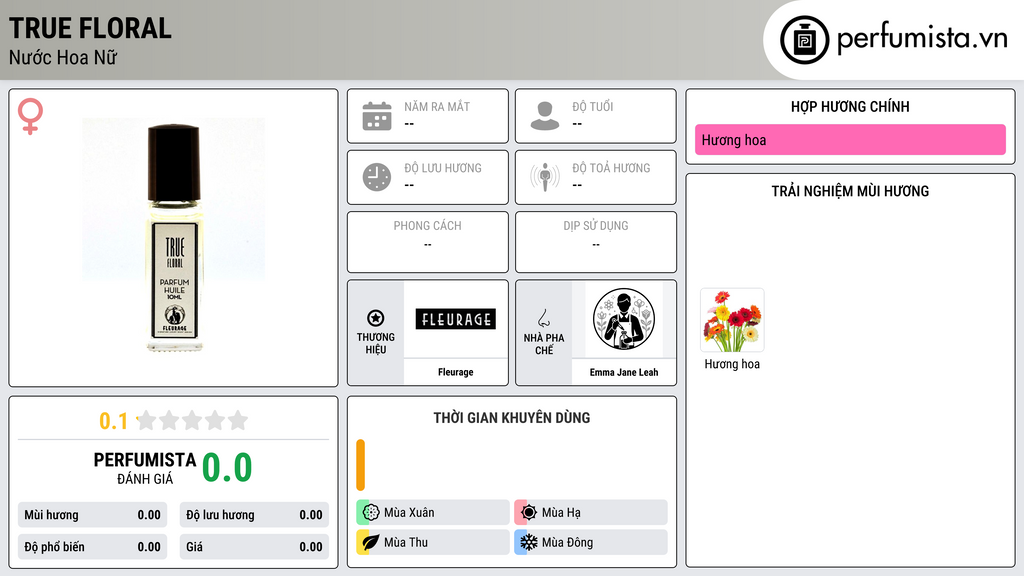Viewport: 1024px width, 576px height.
Task: Click the Hương hoa flower bouquet thumbnail
Action: pyautogui.click(x=732, y=321)
